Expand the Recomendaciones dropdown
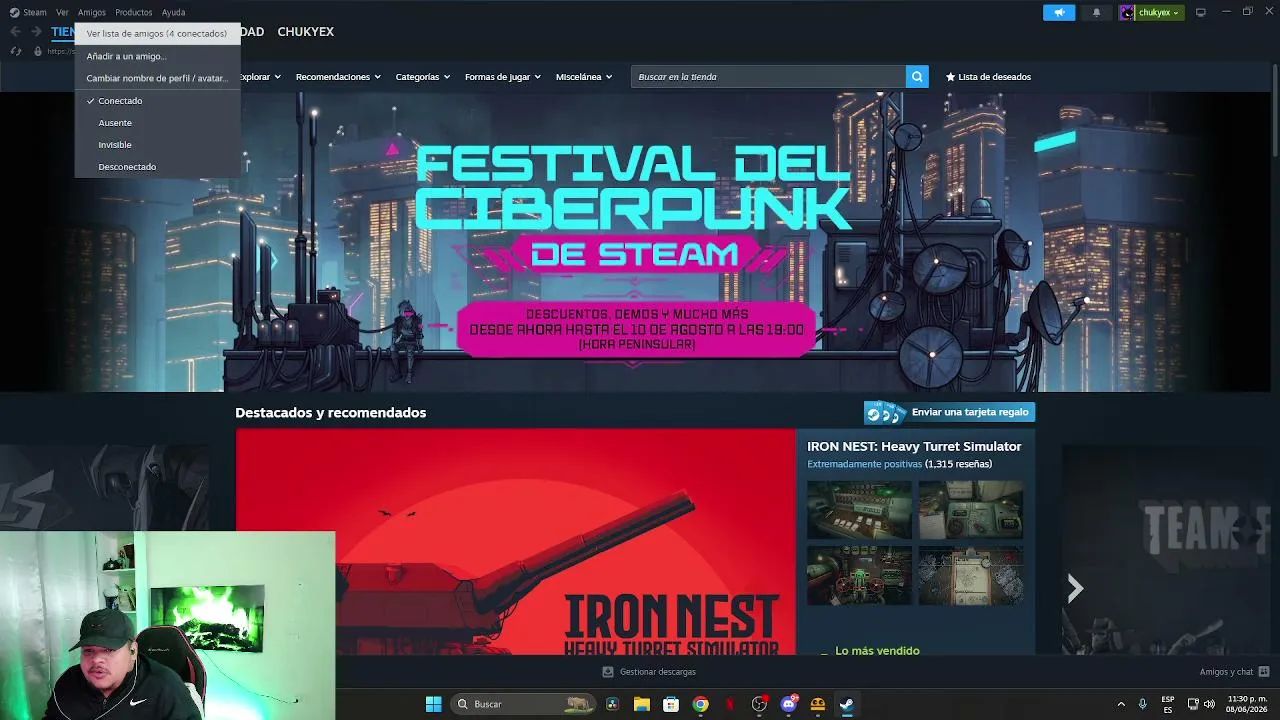 pos(338,77)
